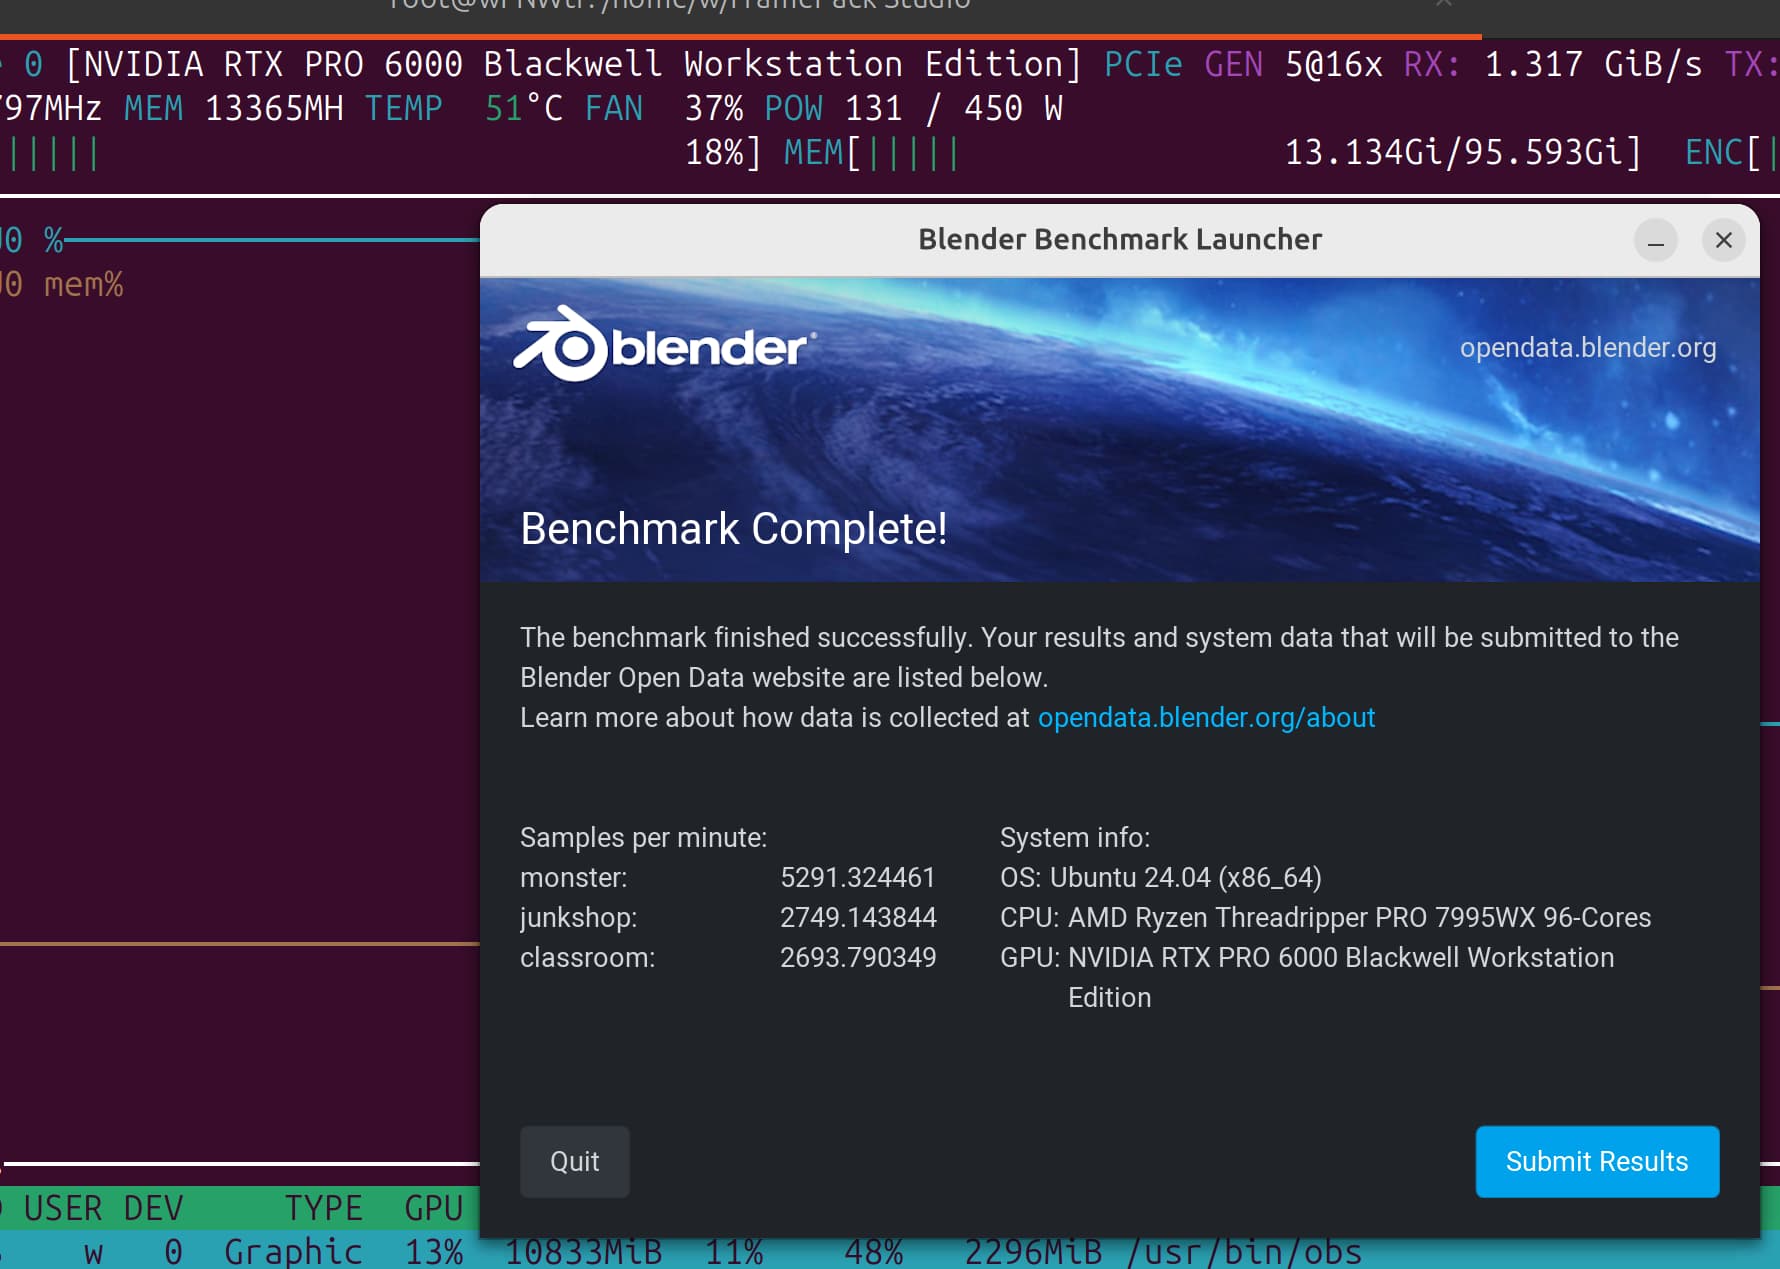The height and width of the screenshot is (1269, 1780).
Task: Select the junkshop score 2749.143844
Action: click(858, 917)
